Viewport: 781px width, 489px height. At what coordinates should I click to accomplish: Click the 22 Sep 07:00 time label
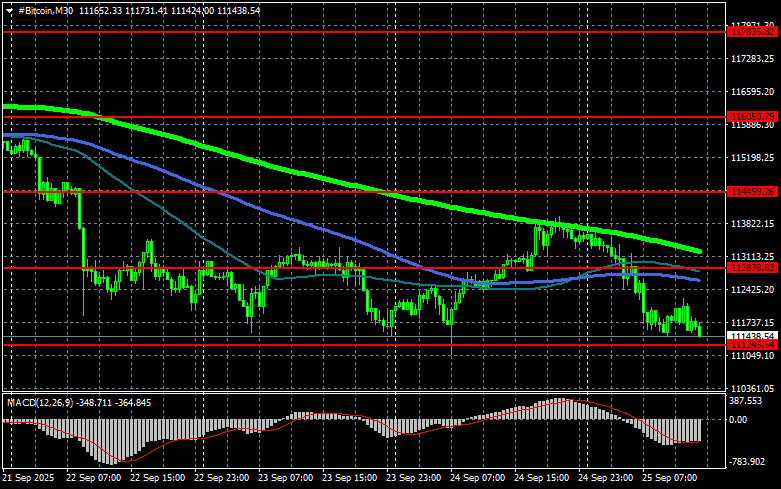[94, 478]
